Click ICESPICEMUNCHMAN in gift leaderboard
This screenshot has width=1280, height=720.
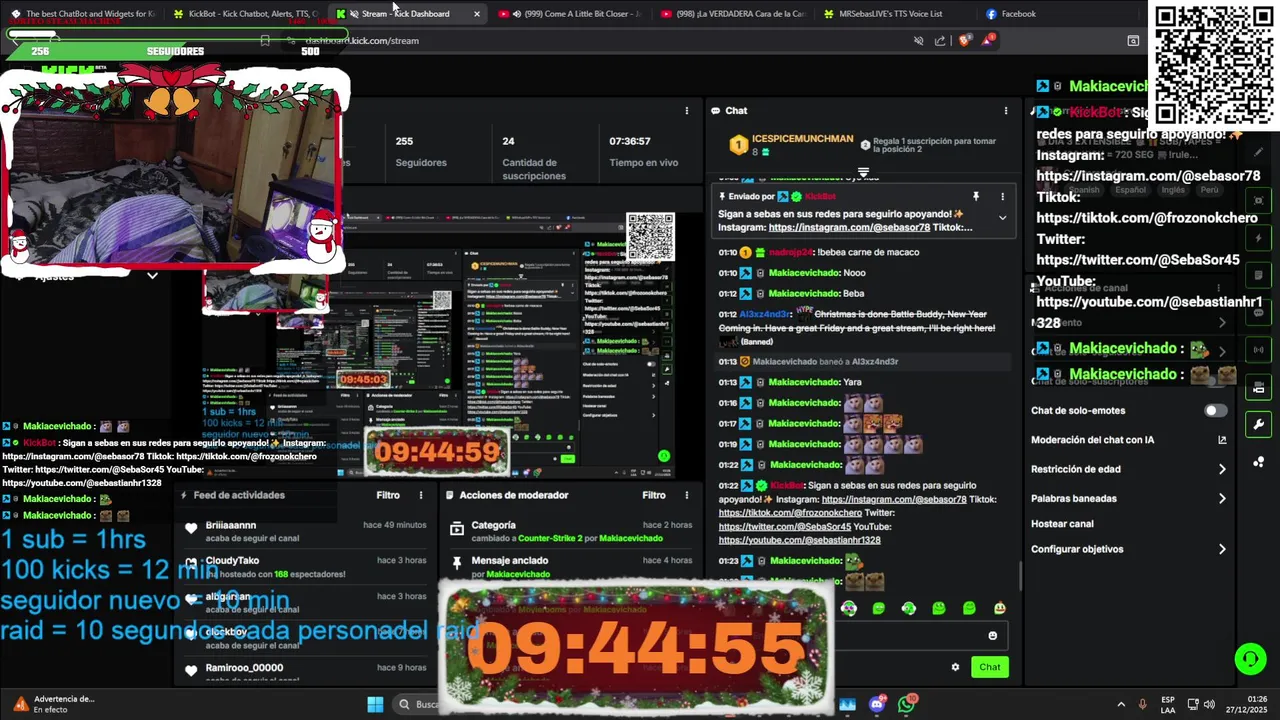coord(802,139)
